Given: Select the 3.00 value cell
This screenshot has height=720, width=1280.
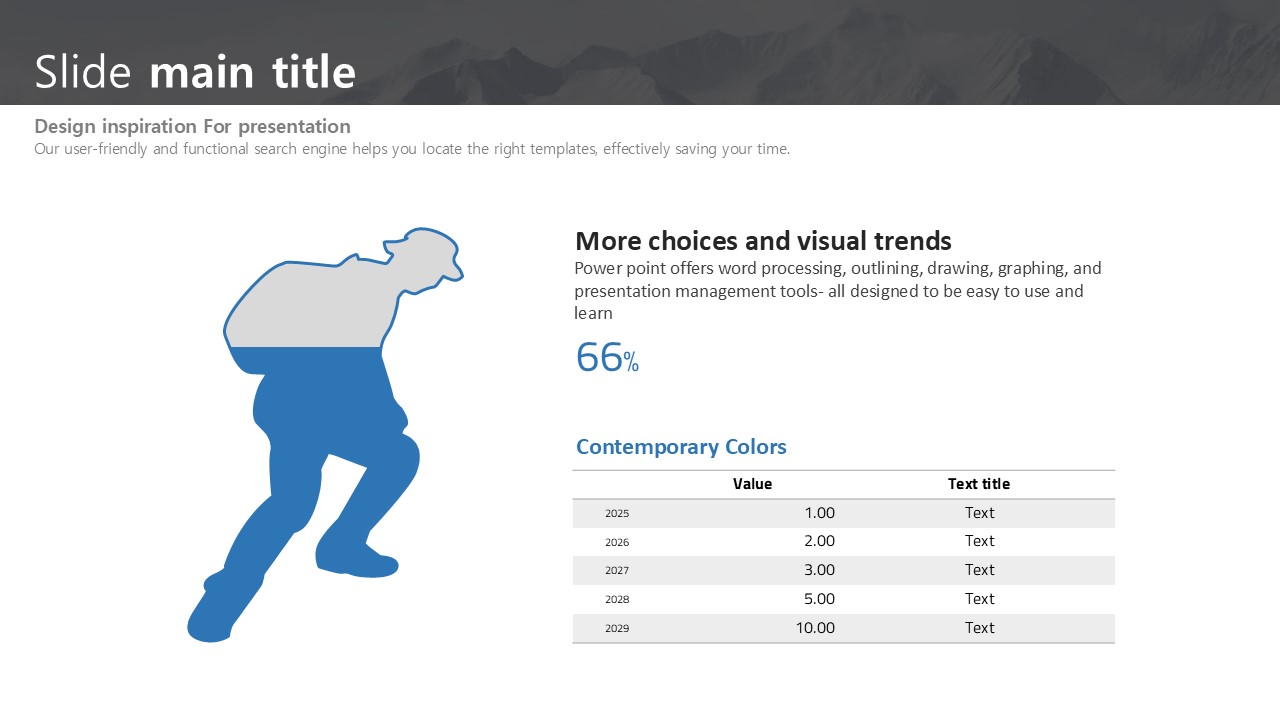Looking at the screenshot, I should [x=819, y=570].
